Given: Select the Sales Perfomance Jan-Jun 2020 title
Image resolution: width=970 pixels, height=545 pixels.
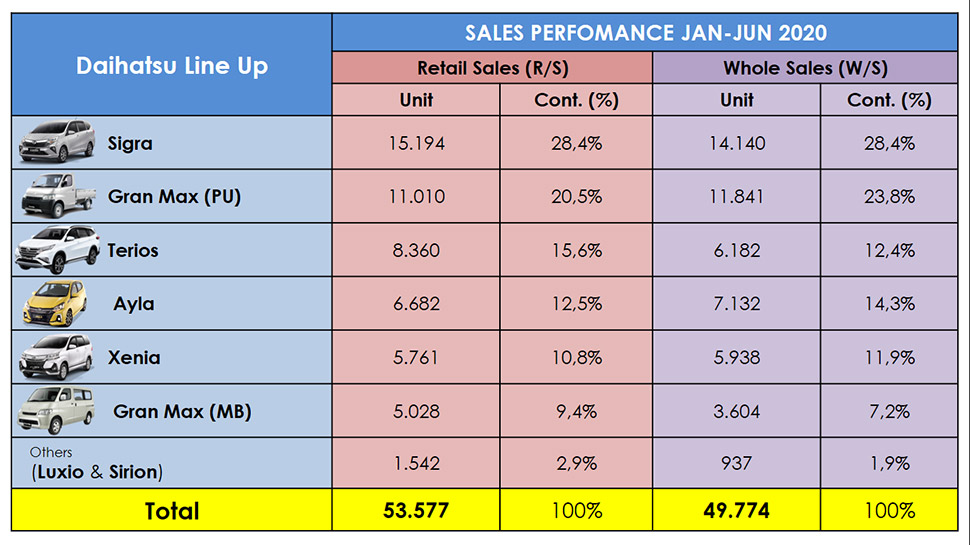Looking at the screenshot, I should point(645,33).
